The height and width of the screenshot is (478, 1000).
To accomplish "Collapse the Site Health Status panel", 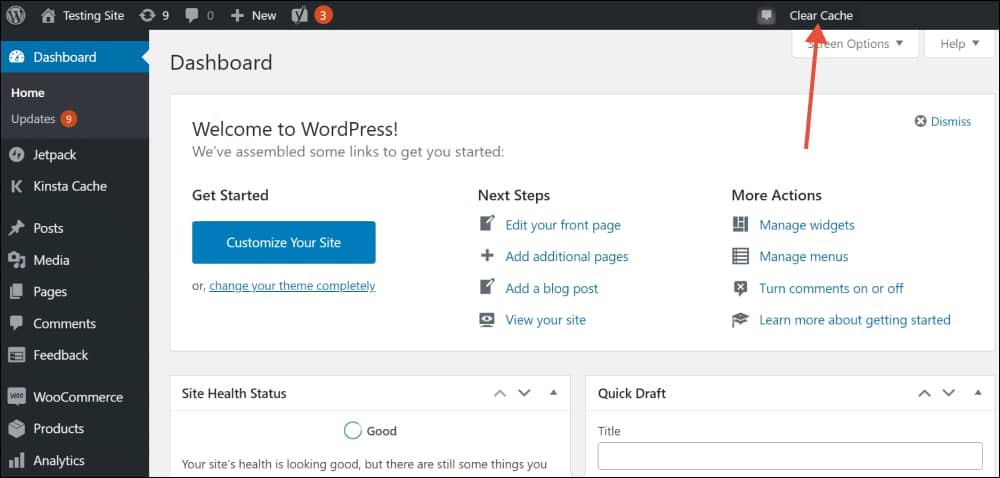I will click(554, 393).
